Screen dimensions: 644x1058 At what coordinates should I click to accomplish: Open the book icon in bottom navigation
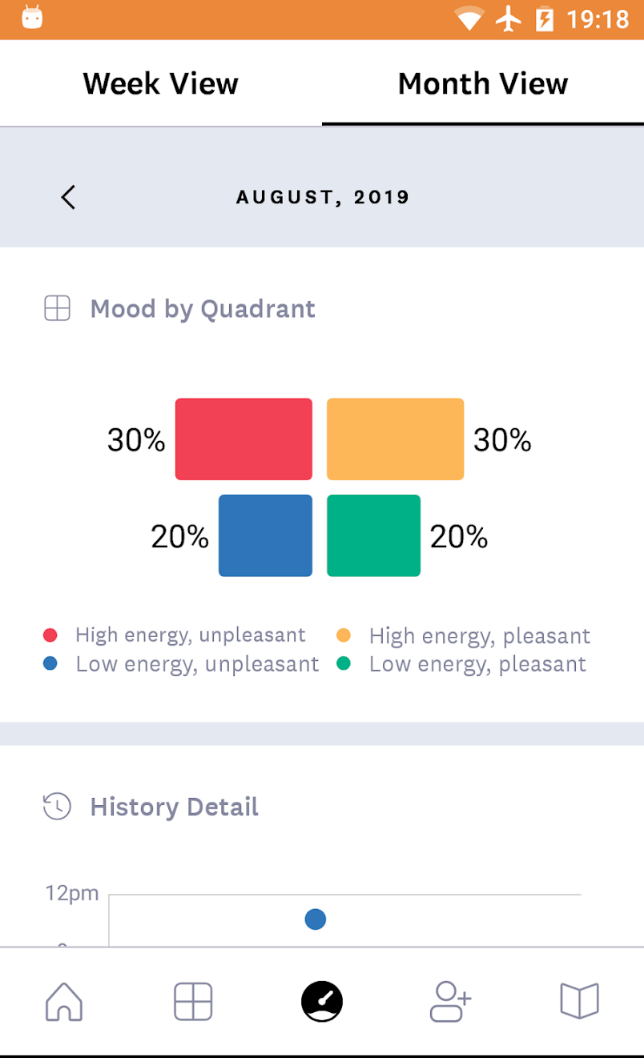pyautogui.click(x=579, y=1000)
